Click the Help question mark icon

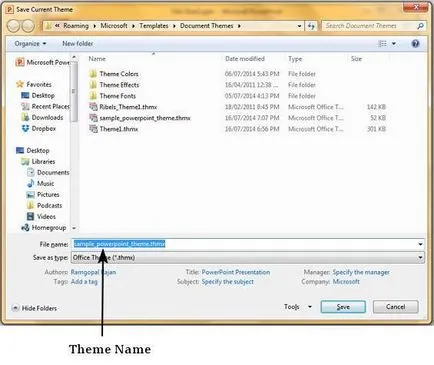[x=415, y=44]
